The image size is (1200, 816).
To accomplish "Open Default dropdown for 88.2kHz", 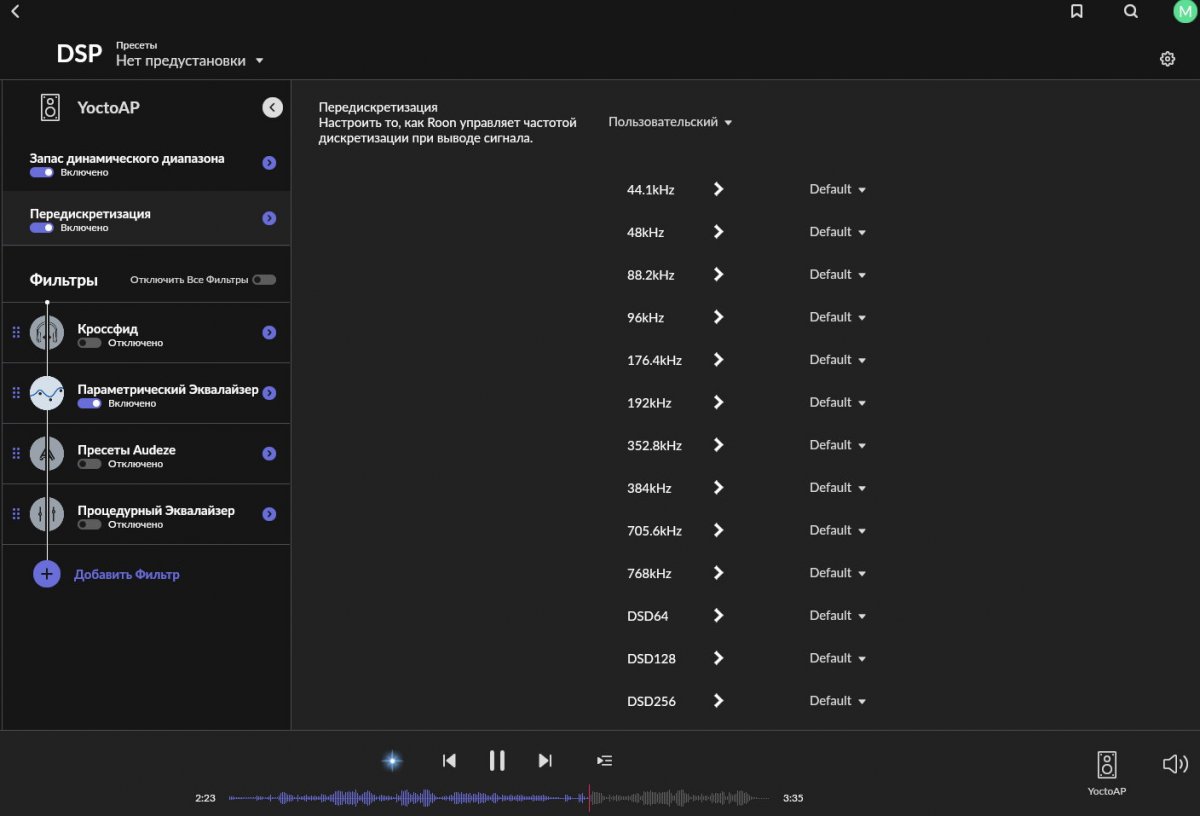I will (x=837, y=274).
